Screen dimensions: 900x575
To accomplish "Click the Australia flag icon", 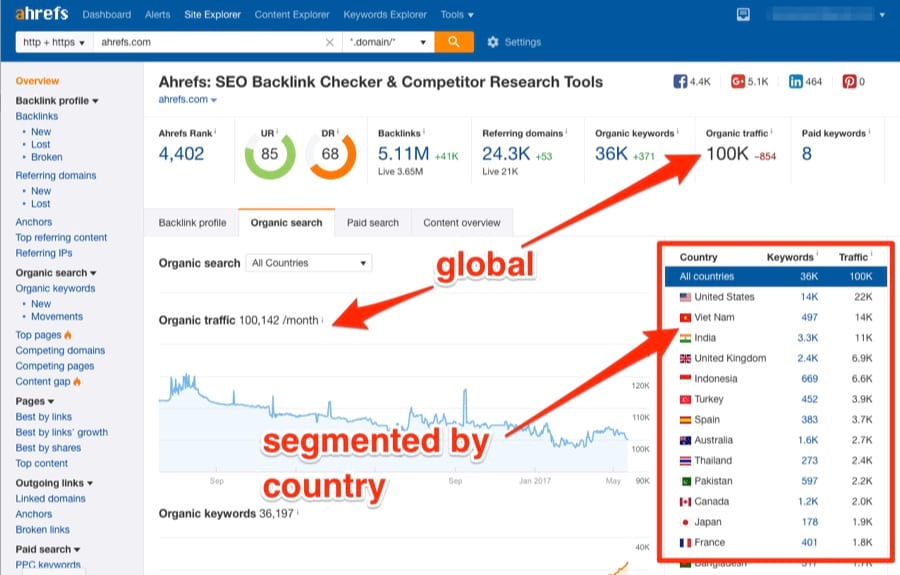I will point(685,440).
